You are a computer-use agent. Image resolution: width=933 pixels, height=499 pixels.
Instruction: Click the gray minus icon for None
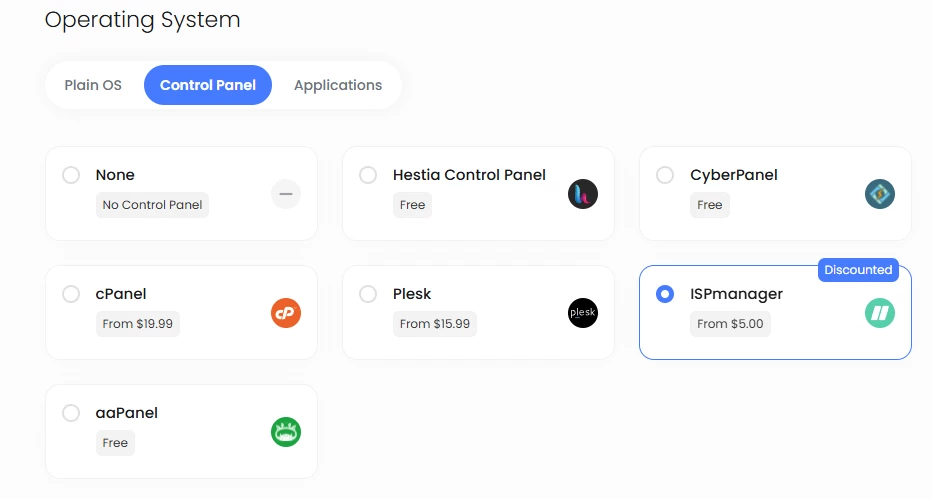point(286,194)
